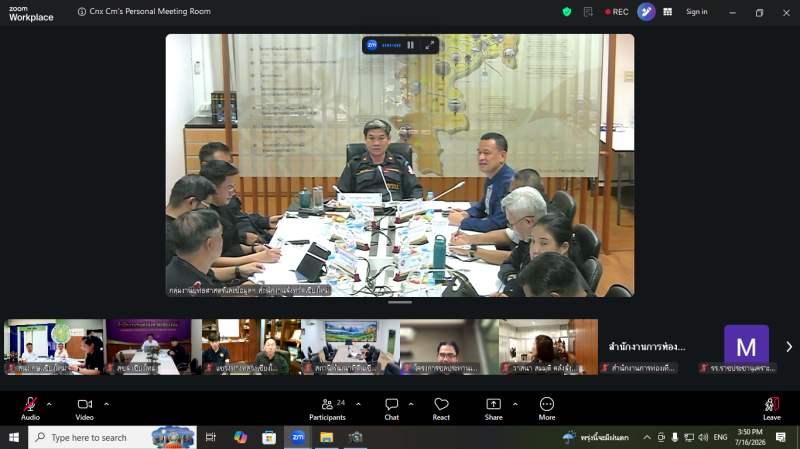Image resolution: width=800 pixels, height=449 pixels.
Task: Select the thumbnail with wooden shelves background
Action: [x=251, y=347]
